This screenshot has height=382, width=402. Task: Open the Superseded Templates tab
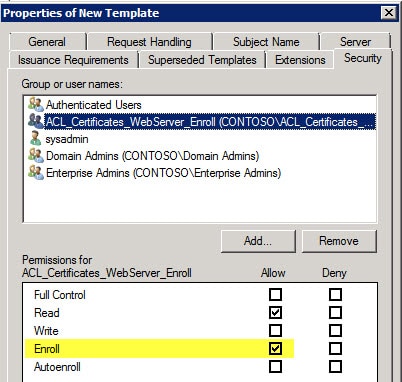[202, 60]
